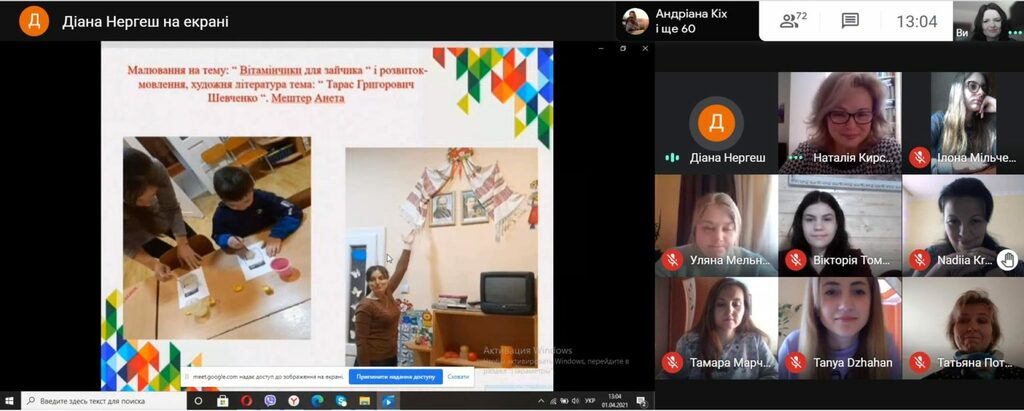
Task: Click the muted microphone icon on Tanya Dzhahan tile
Action: (x=795, y=362)
